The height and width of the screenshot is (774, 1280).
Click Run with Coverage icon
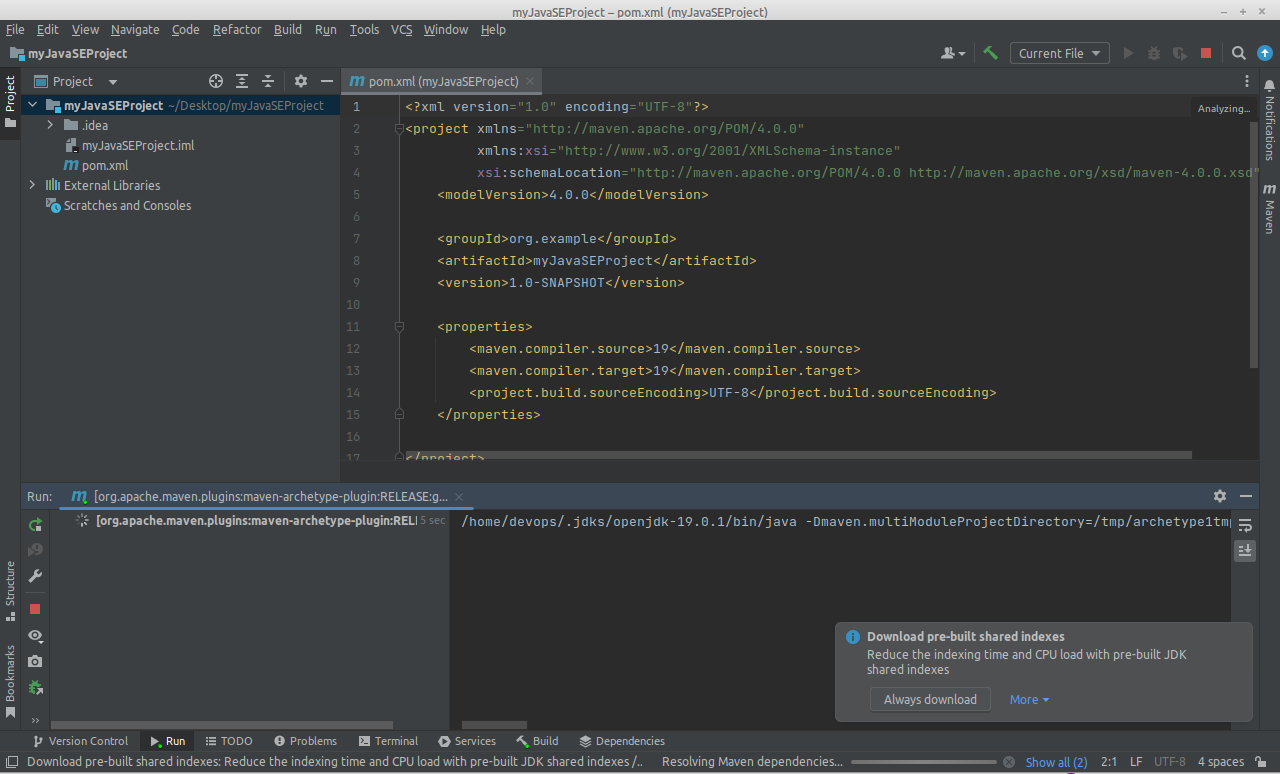(1180, 53)
